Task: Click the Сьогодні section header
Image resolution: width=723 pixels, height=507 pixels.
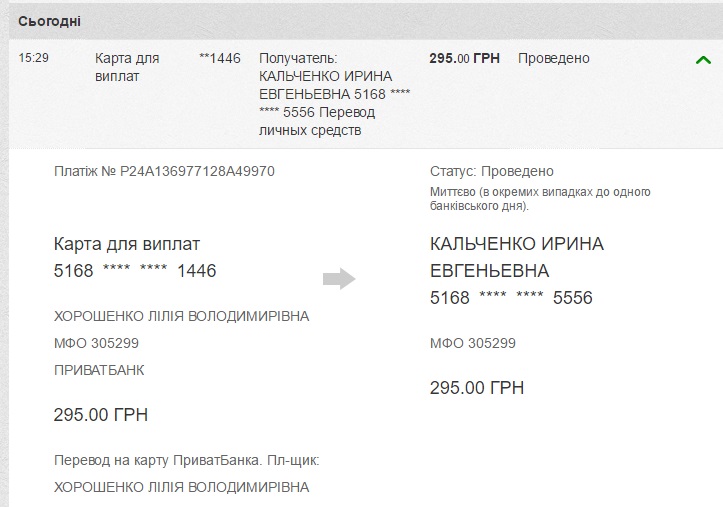Action: click(49, 21)
